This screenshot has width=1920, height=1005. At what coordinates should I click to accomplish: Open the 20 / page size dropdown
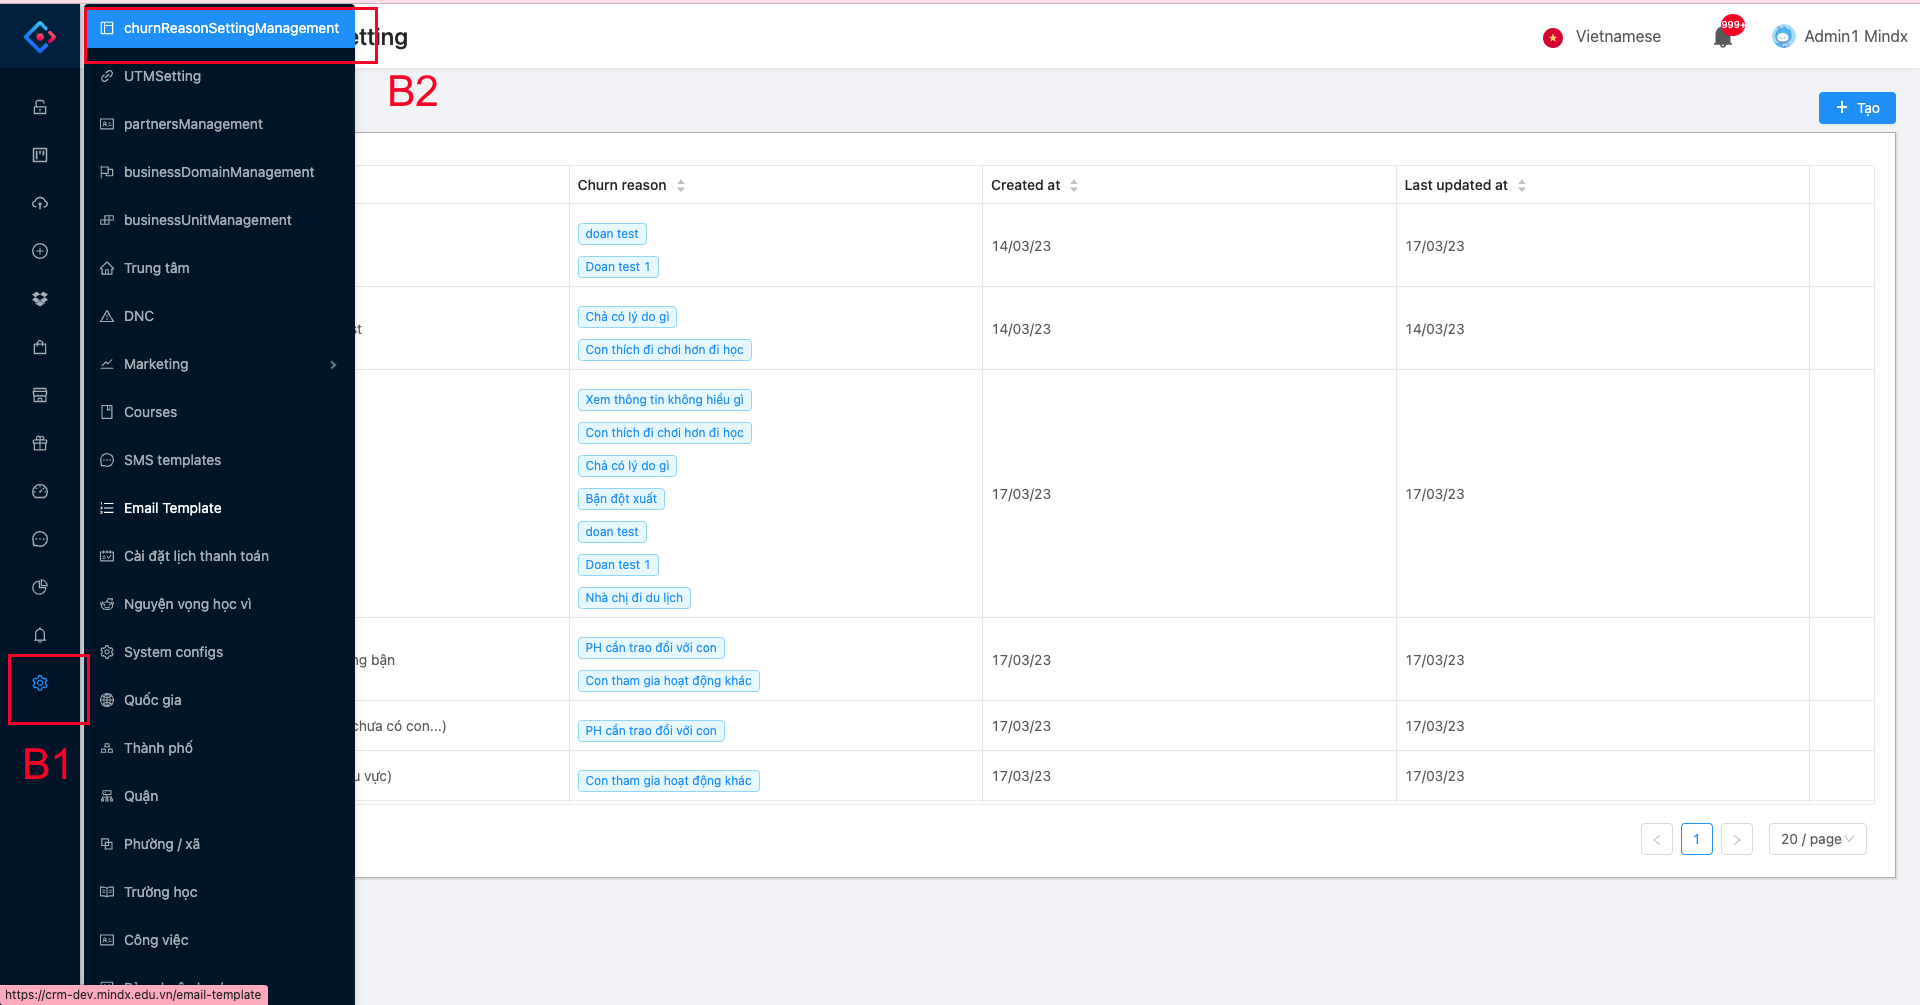1817,839
